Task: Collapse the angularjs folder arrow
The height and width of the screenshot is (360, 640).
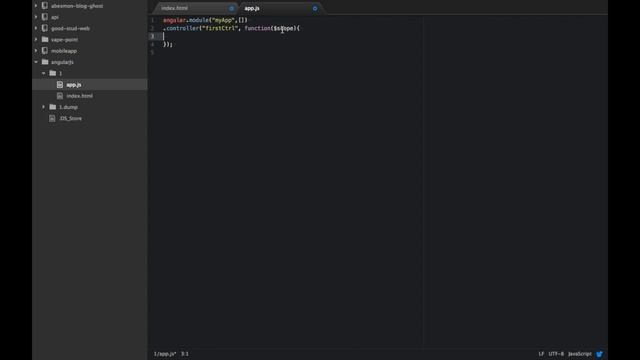Action: coord(36,62)
